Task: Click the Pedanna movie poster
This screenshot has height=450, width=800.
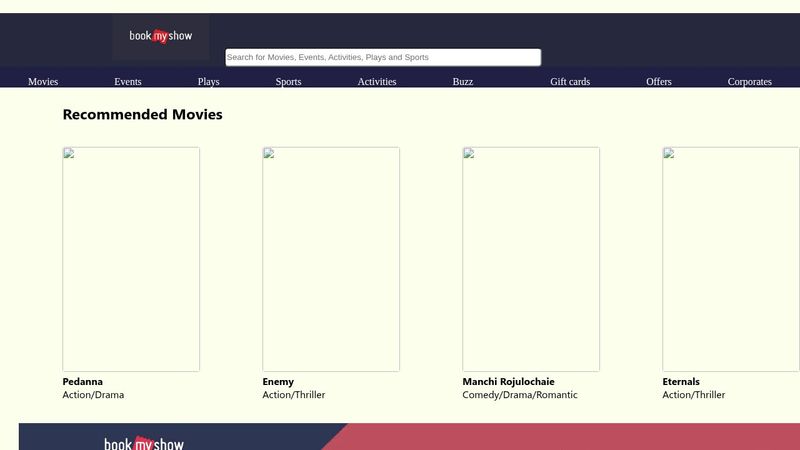Action: click(x=131, y=259)
